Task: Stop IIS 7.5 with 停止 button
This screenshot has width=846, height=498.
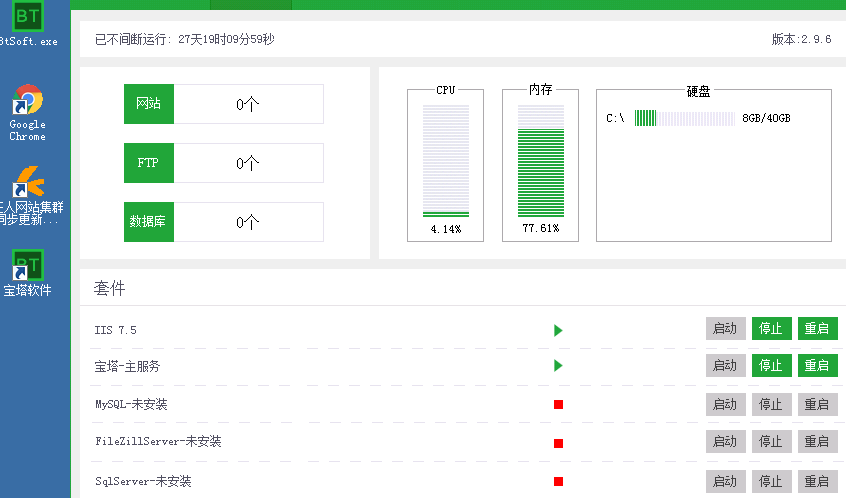Action: point(772,329)
